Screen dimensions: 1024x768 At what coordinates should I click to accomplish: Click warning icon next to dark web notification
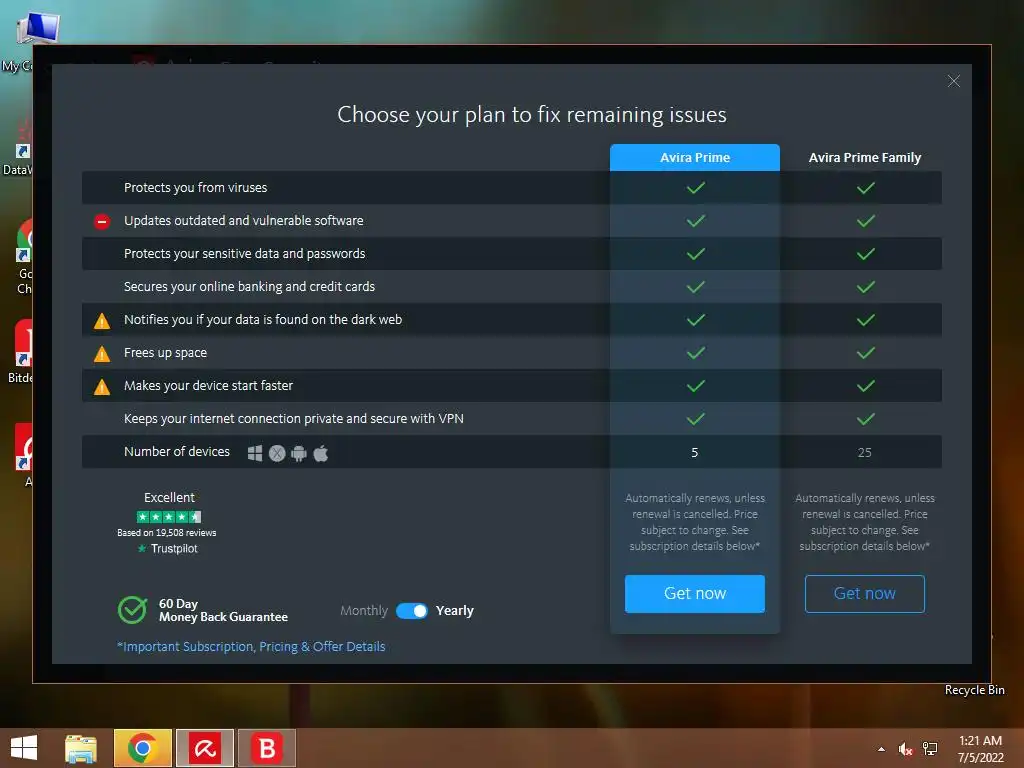pyautogui.click(x=101, y=321)
